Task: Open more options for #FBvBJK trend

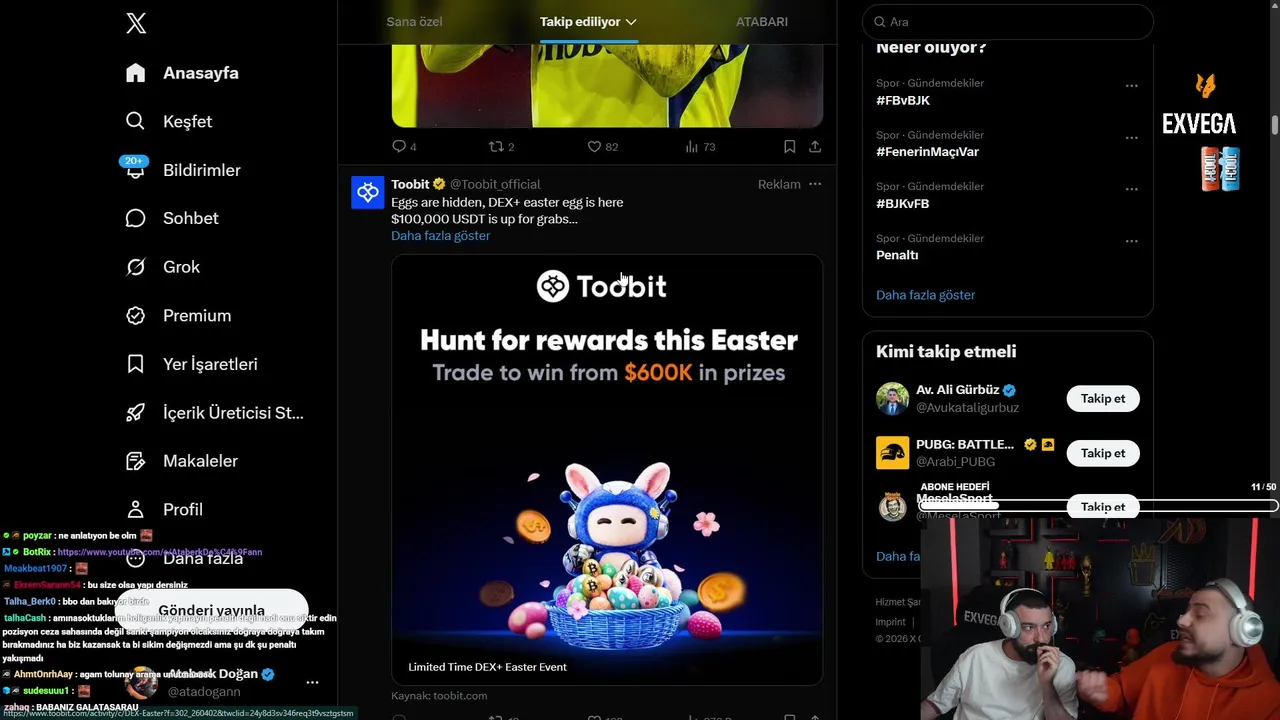Action: coord(1132,86)
